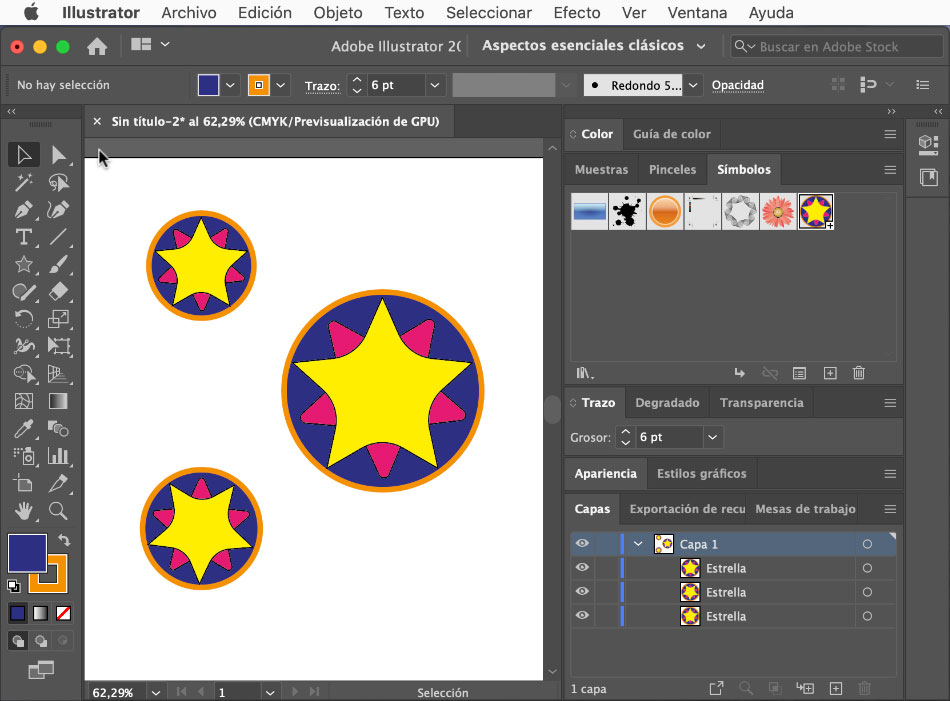Image resolution: width=950 pixels, height=701 pixels.
Task: Toggle visibility of last Estrella sublayer
Action: [x=582, y=616]
